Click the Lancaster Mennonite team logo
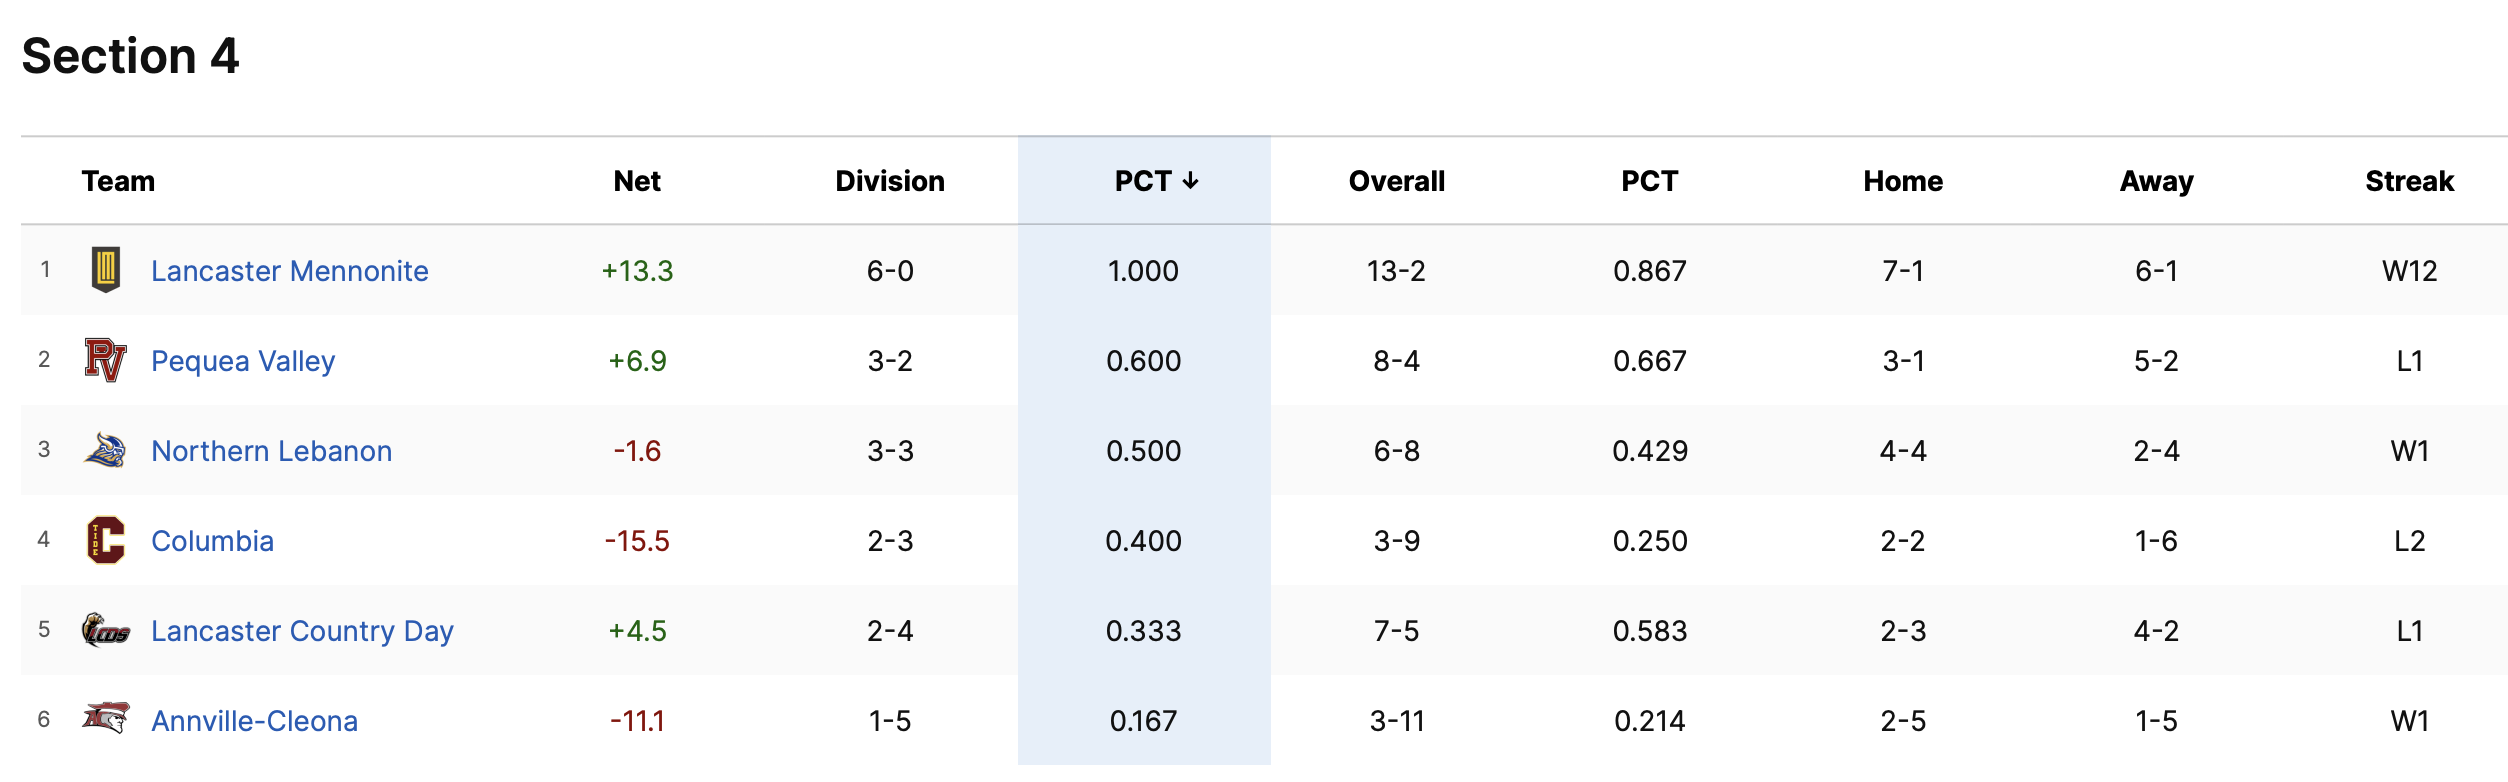Viewport: 2508px width, 782px height. [105, 270]
